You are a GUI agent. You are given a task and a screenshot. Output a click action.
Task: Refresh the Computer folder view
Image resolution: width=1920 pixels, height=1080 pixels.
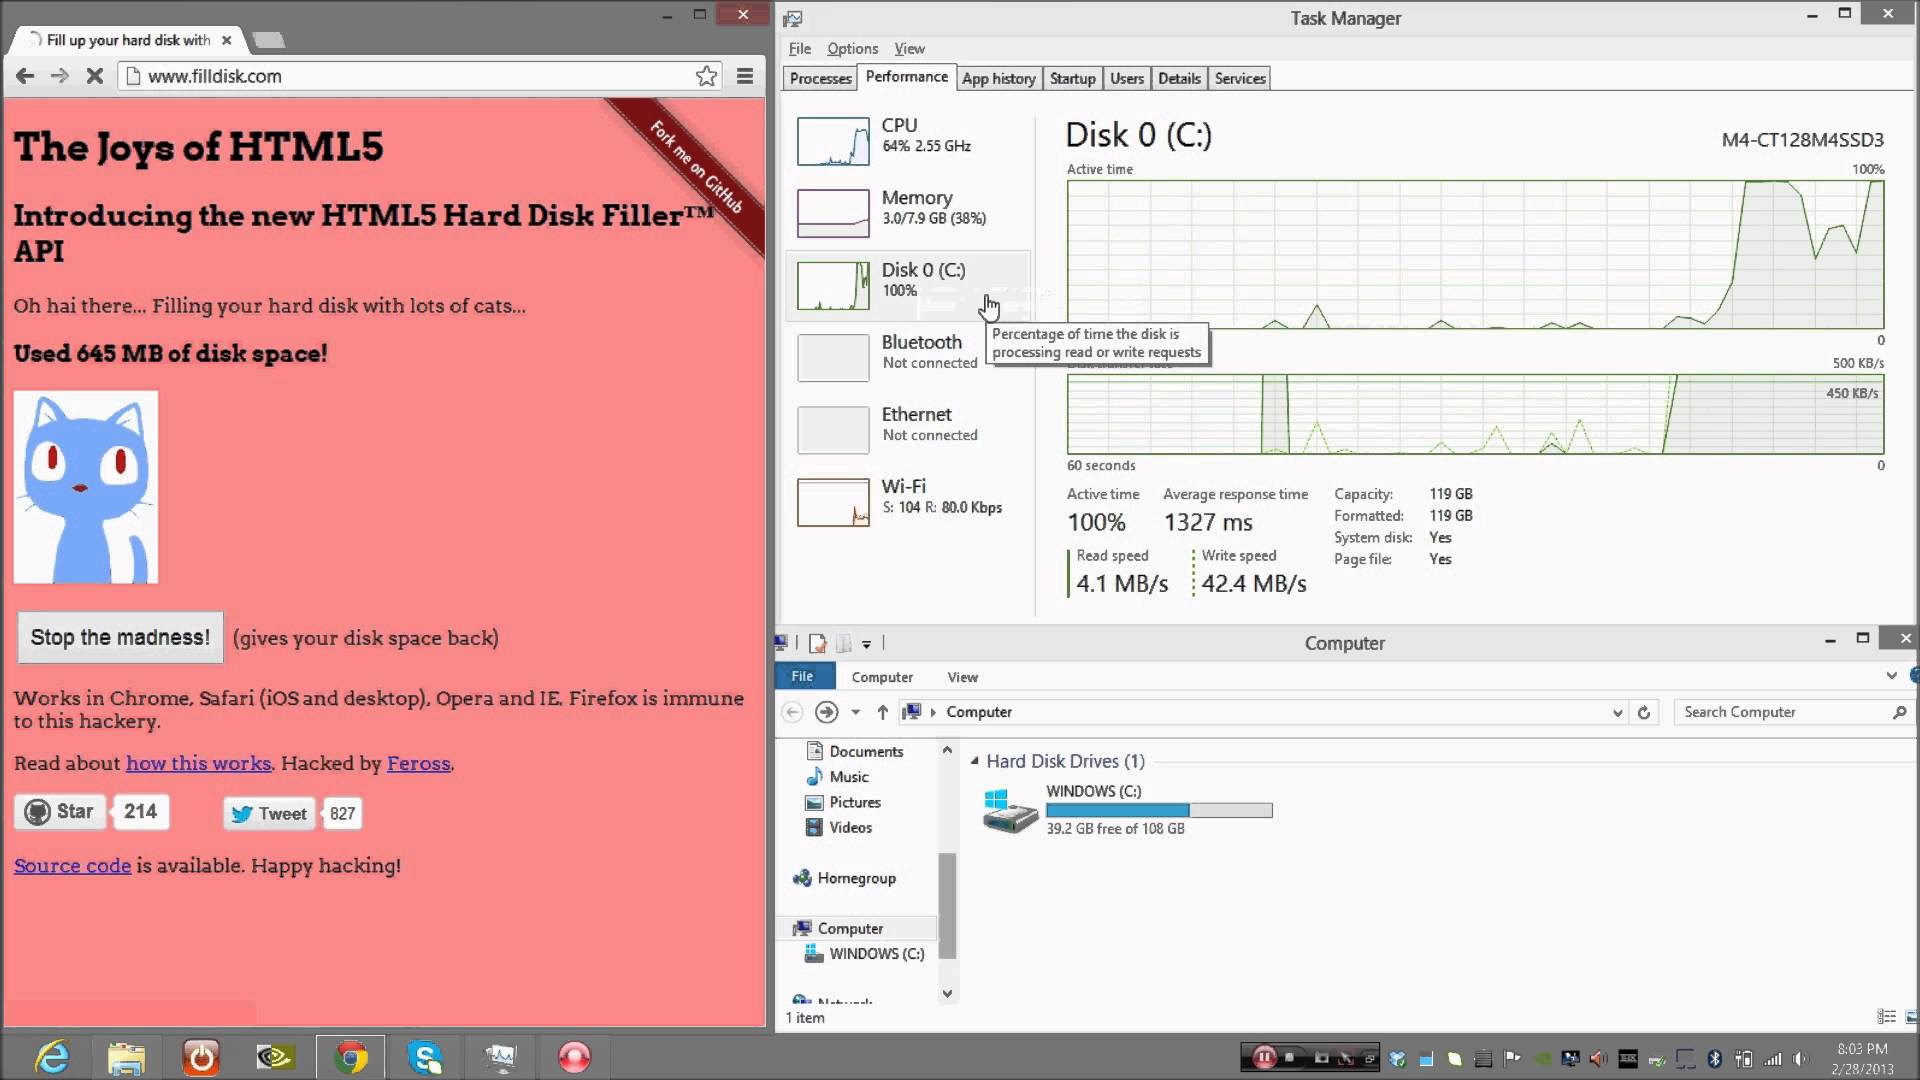pyautogui.click(x=1643, y=712)
